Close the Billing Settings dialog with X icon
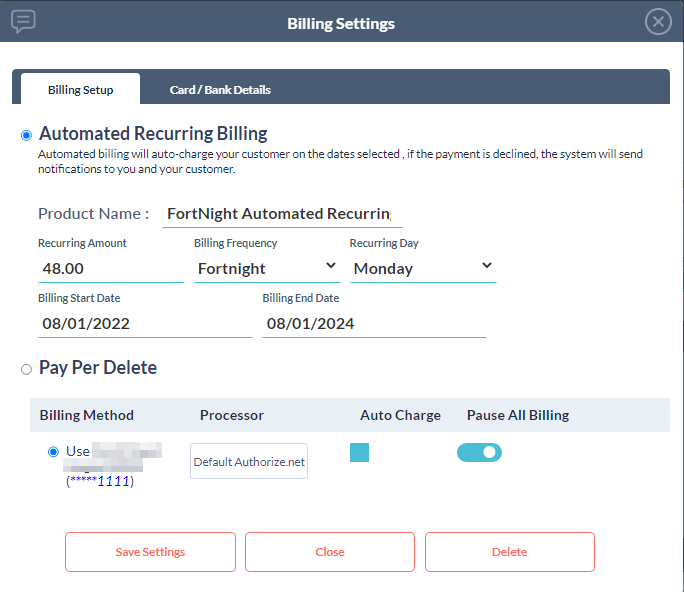Screen dimensions: 684x592 [x=657, y=22]
